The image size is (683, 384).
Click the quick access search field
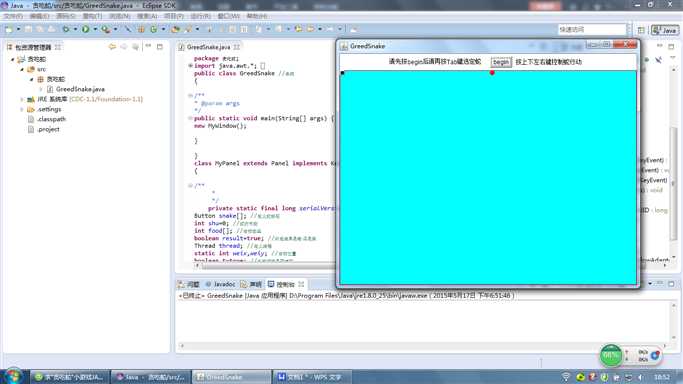click(592, 30)
